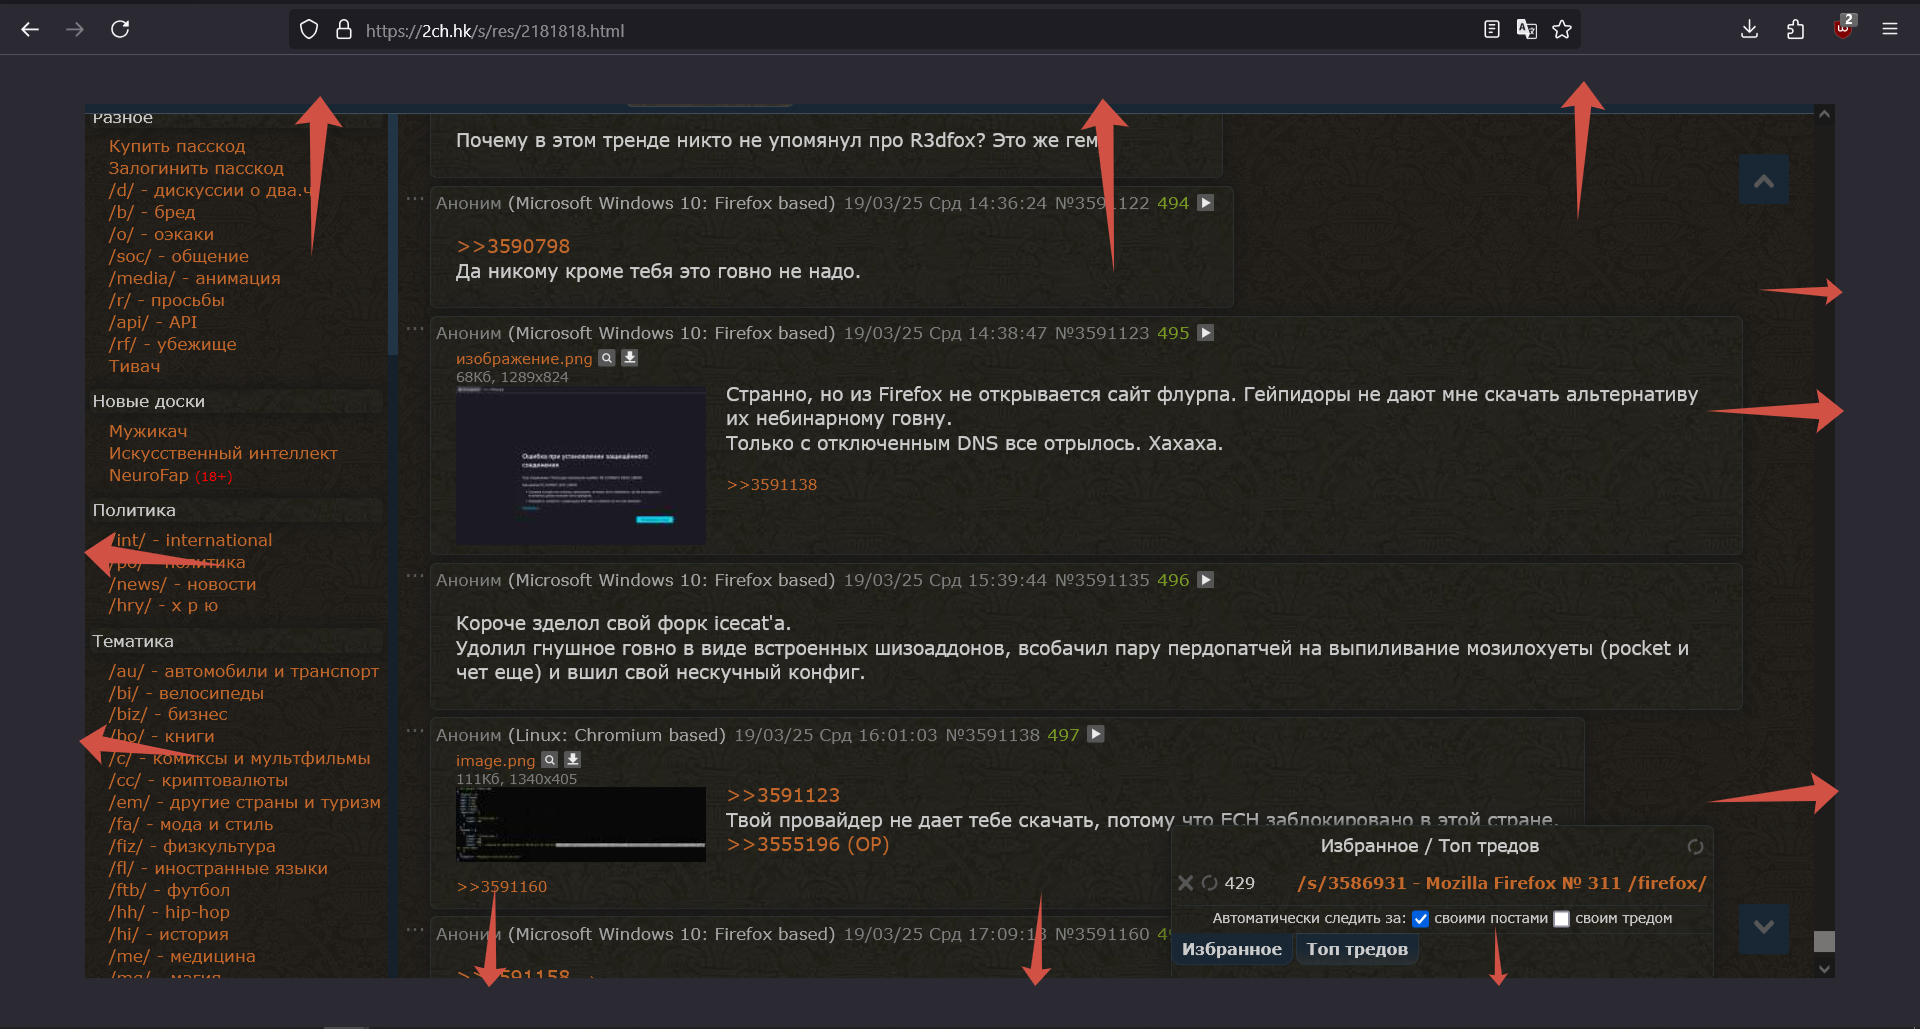
Task: Open the three-dot menu of the 17:09 post
Action: 415,929
